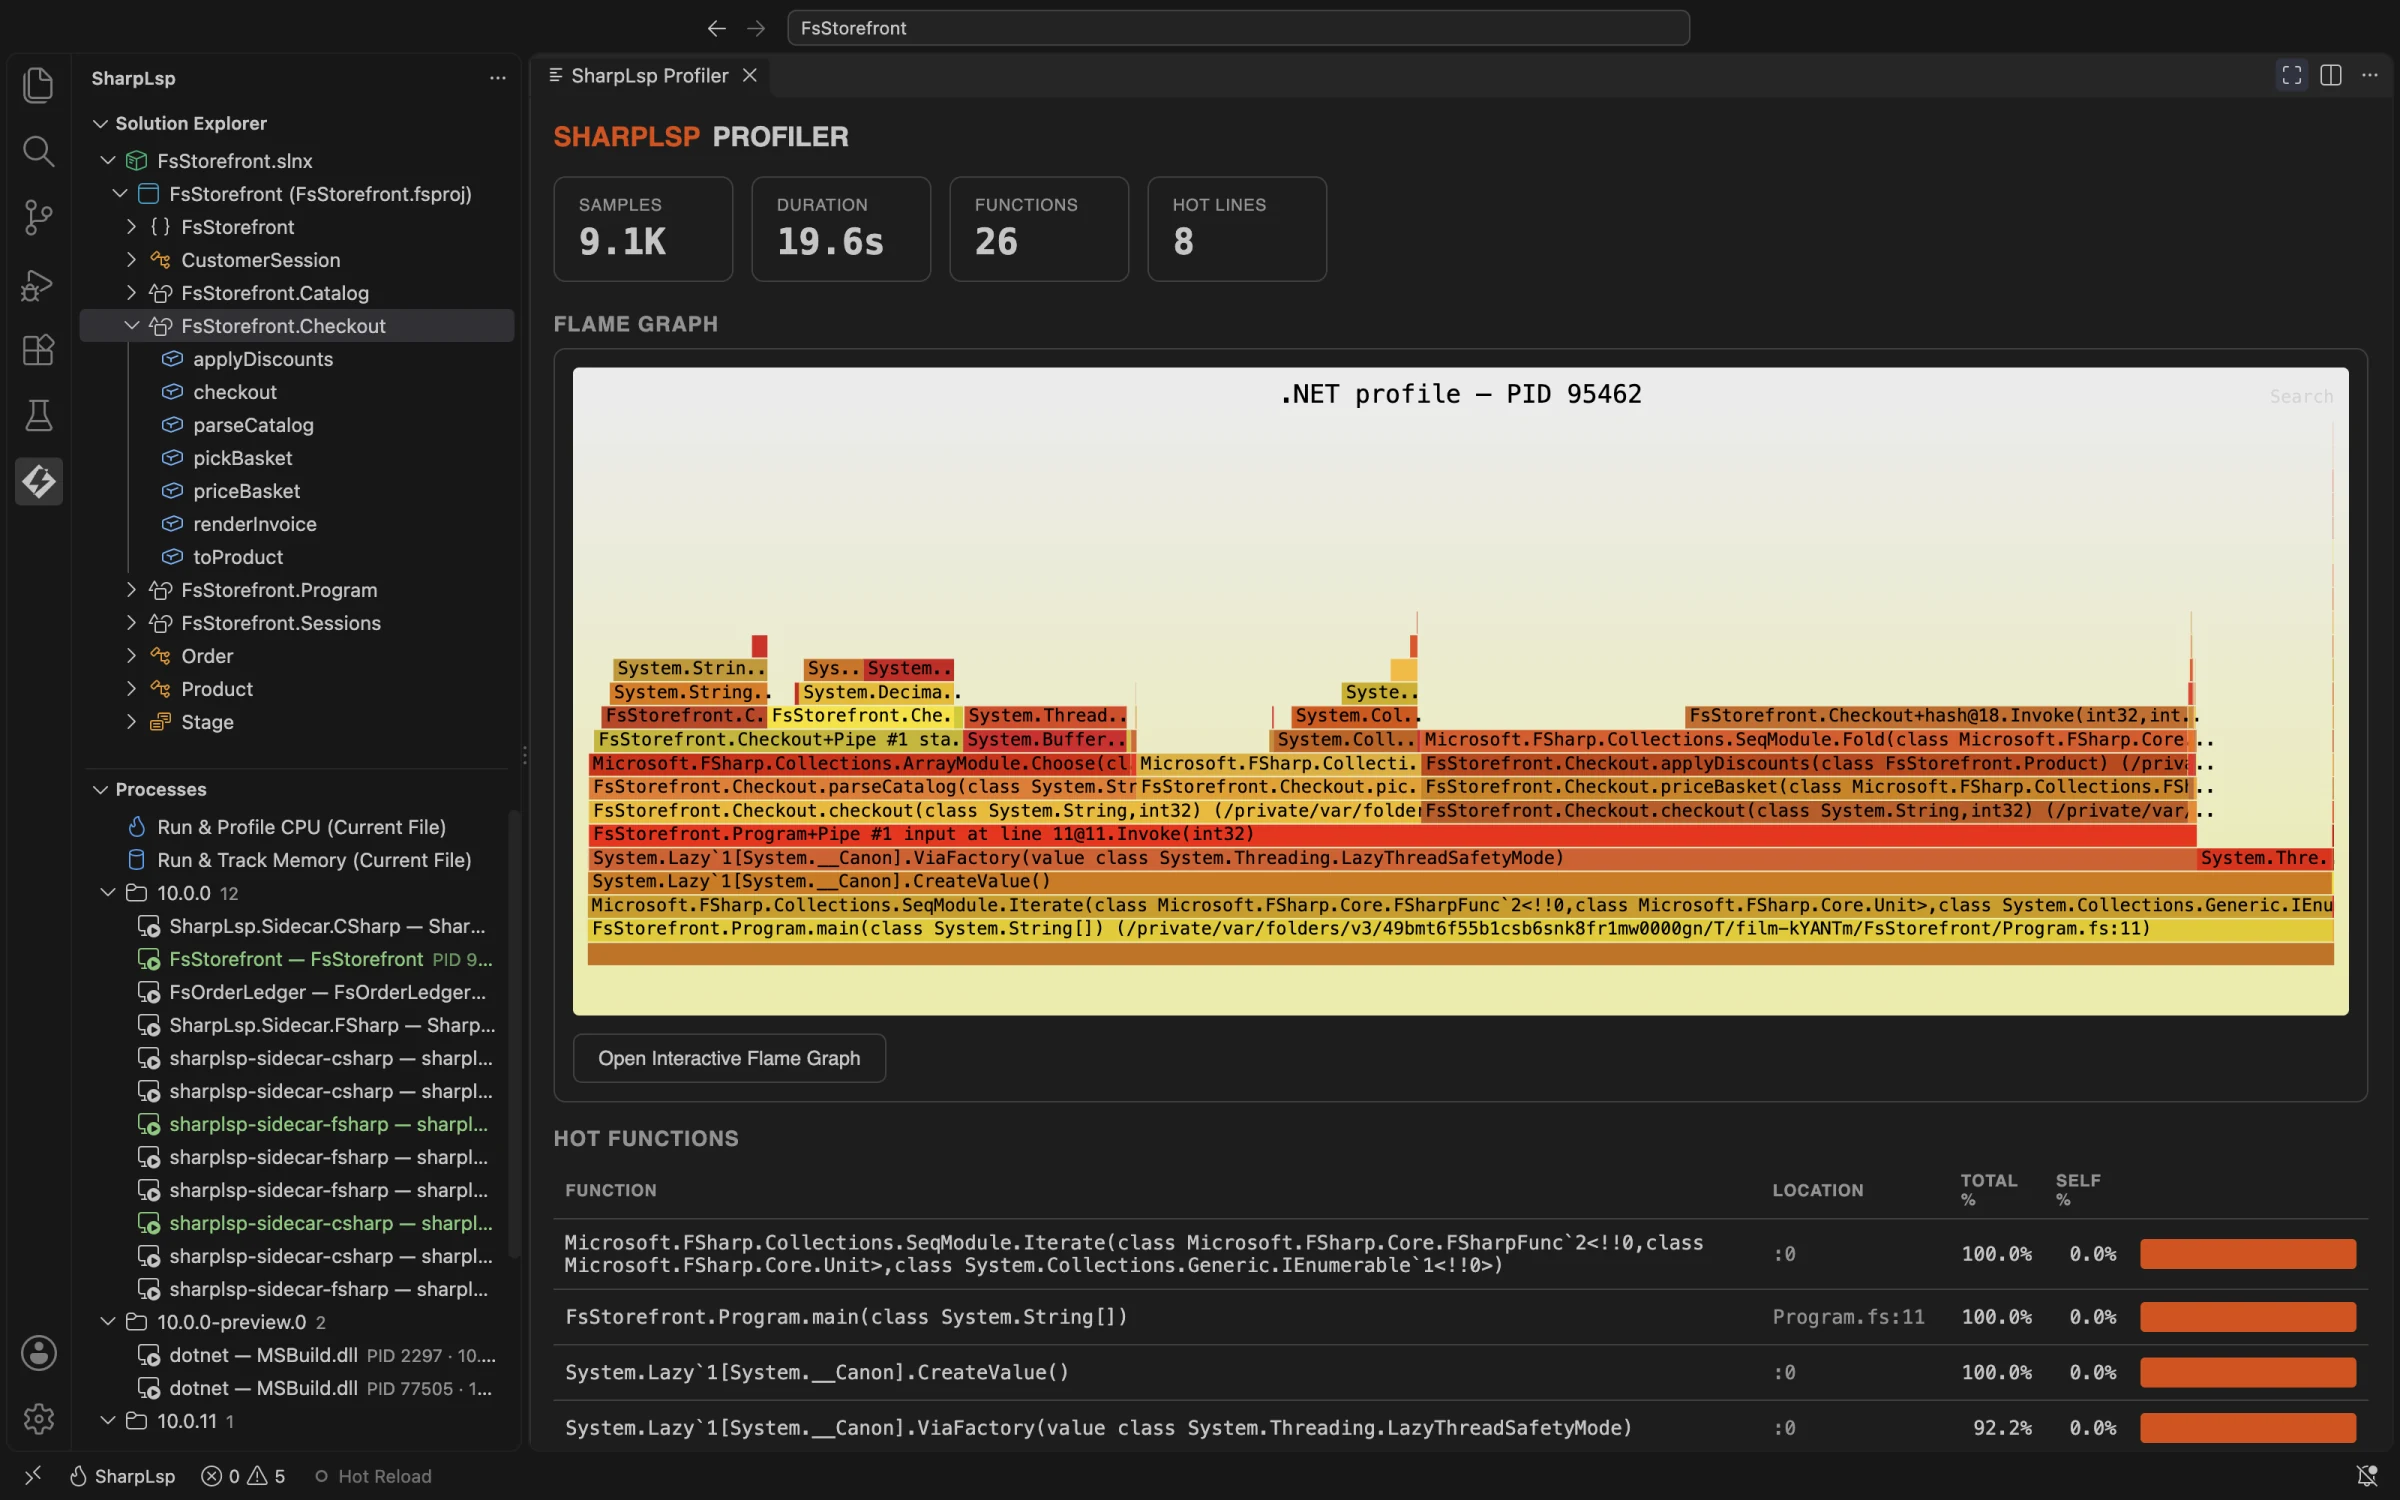Expand the CustomerSession node
This screenshot has width=2400, height=1500.
point(131,260)
